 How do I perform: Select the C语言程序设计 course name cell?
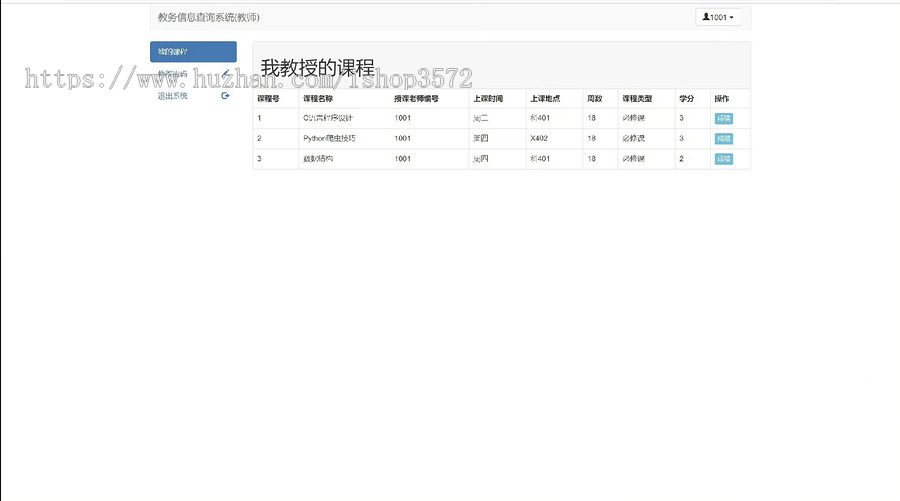[x=328, y=118]
